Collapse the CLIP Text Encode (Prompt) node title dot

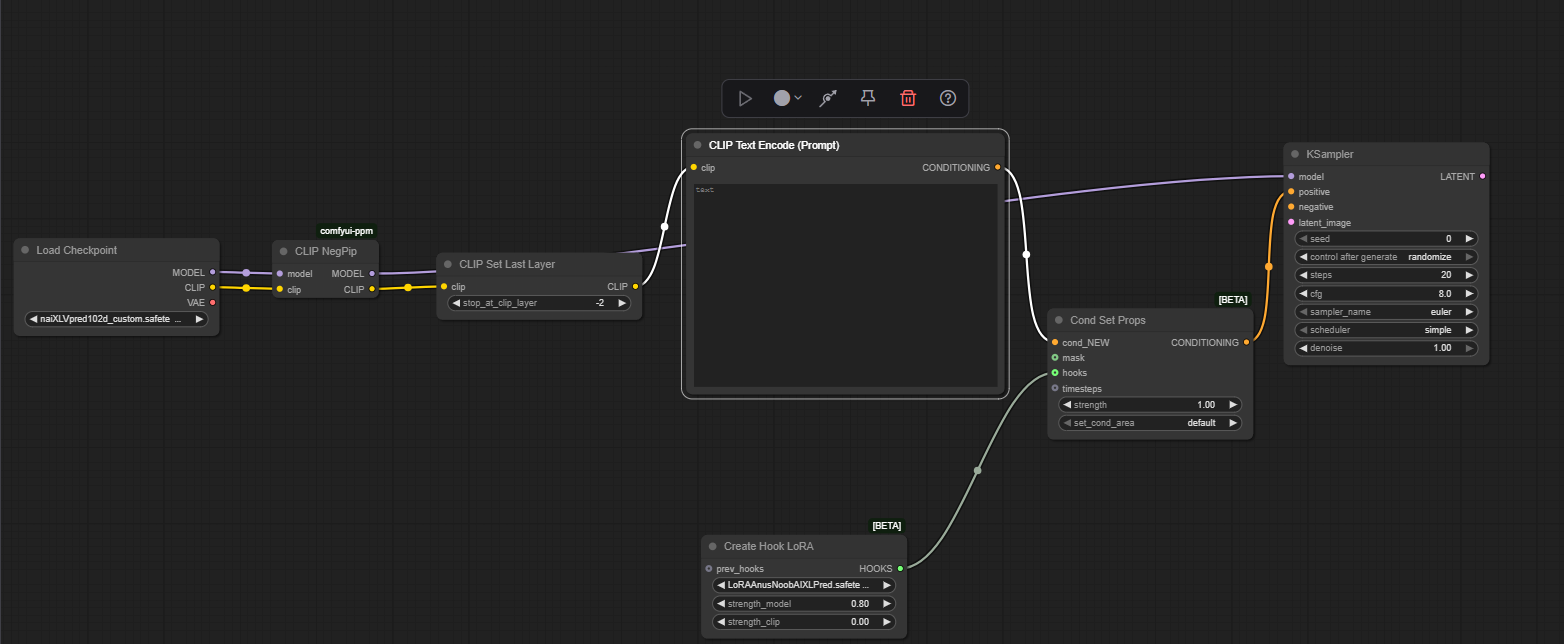pos(698,145)
